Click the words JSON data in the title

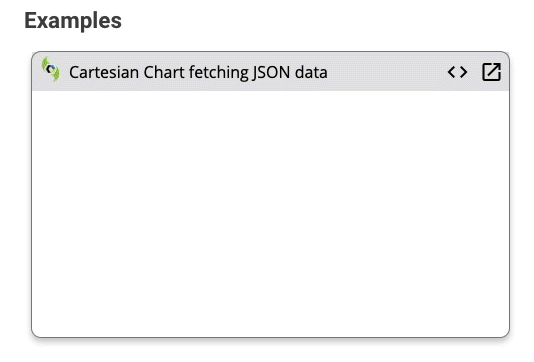coord(290,73)
